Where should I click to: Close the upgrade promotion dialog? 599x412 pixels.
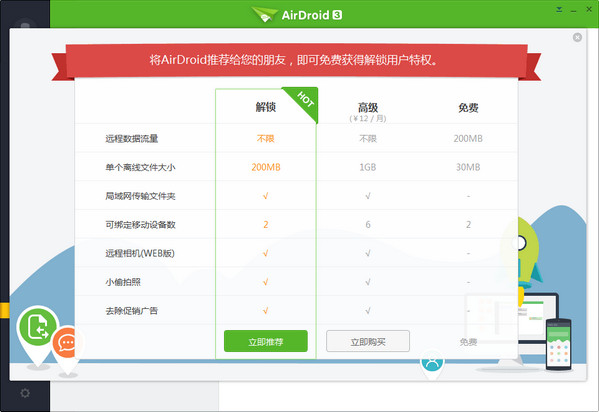point(577,37)
